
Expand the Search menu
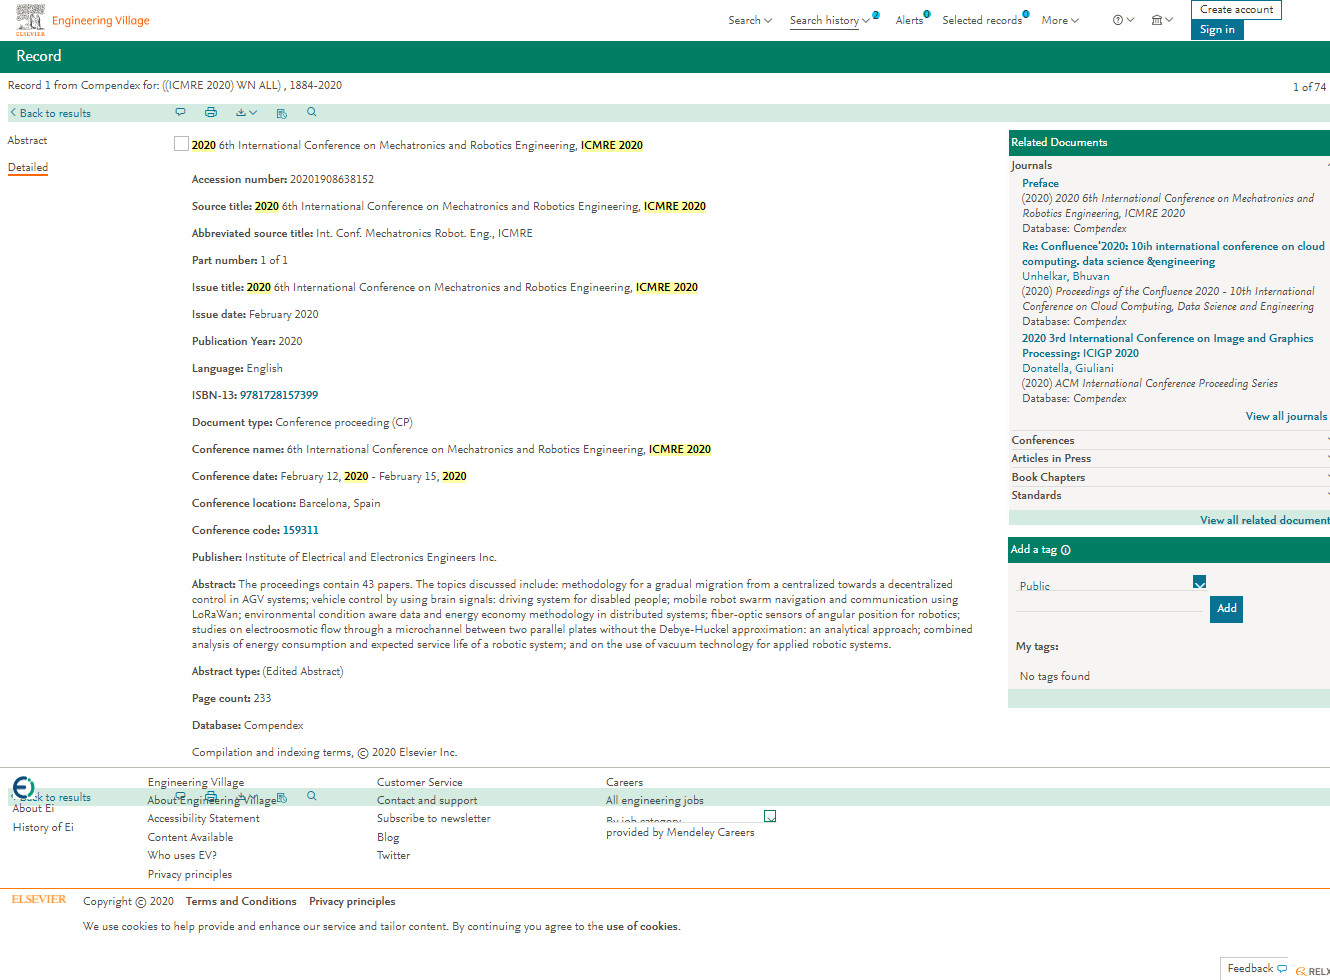pos(750,20)
